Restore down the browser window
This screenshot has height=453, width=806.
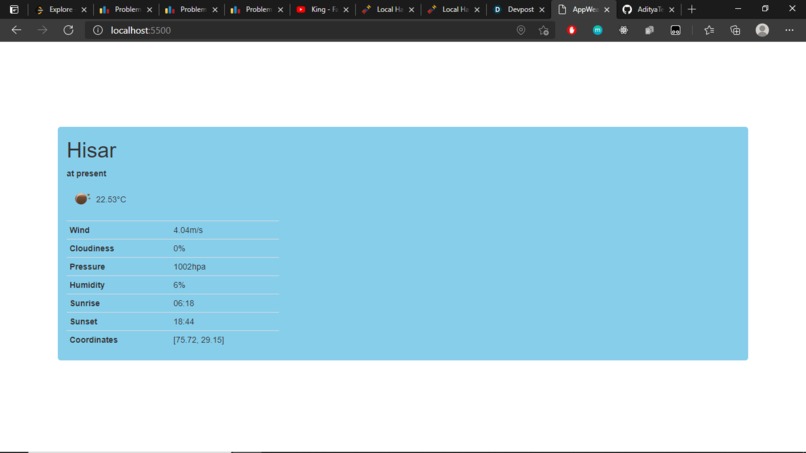[765, 9]
